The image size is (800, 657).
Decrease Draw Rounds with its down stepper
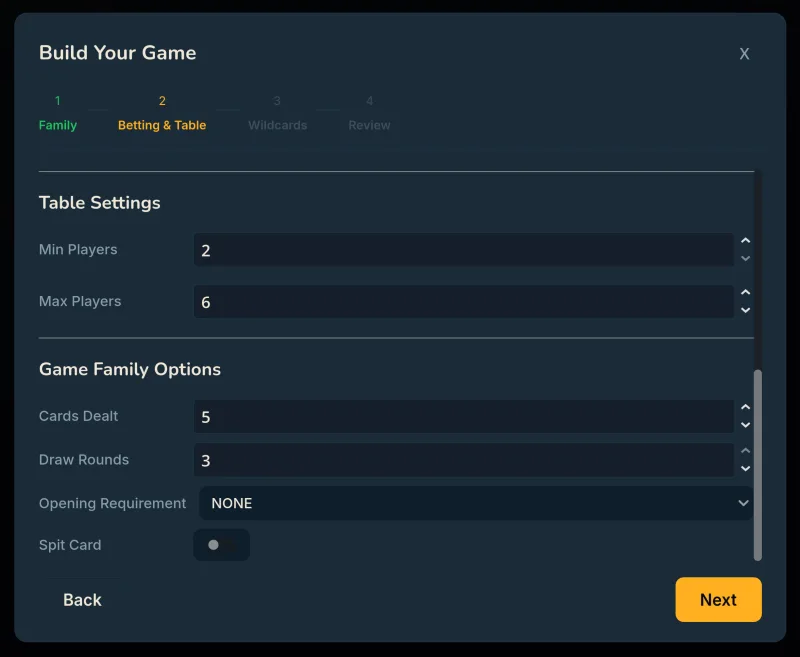(745, 469)
